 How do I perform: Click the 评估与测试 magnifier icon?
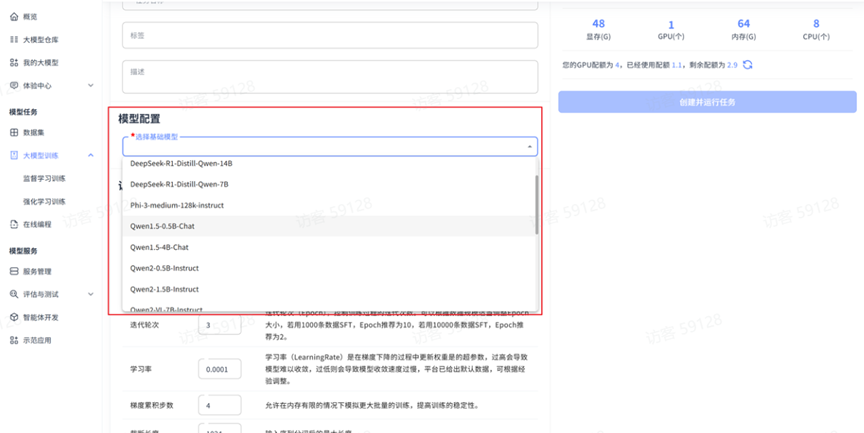14,295
